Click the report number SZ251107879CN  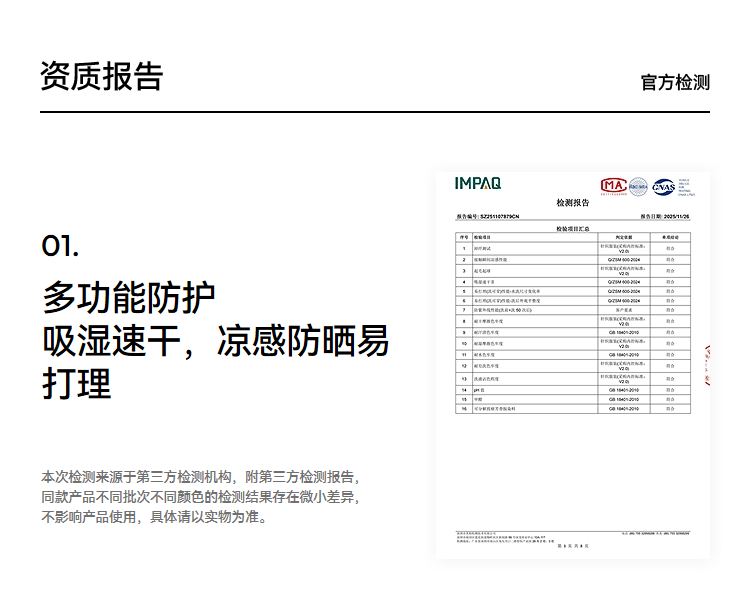pyautogui.click(x=494, y=216)
